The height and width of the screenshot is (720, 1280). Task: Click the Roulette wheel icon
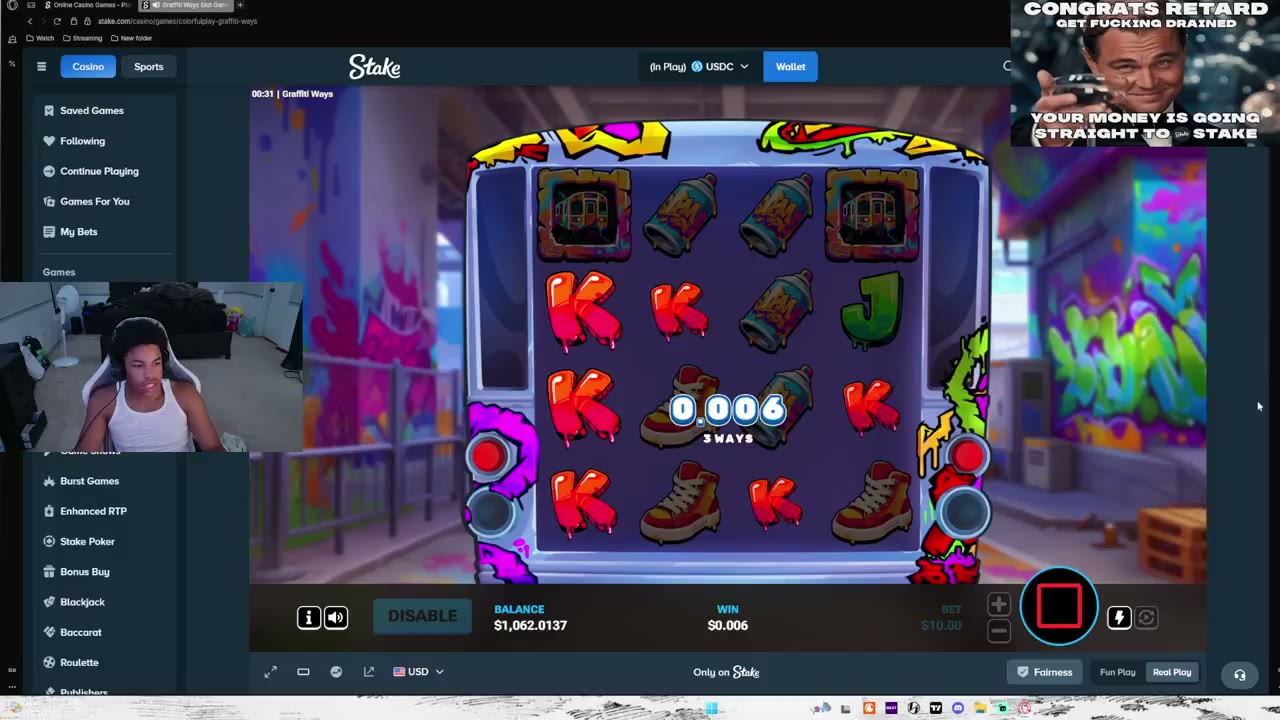pos(49,662)
